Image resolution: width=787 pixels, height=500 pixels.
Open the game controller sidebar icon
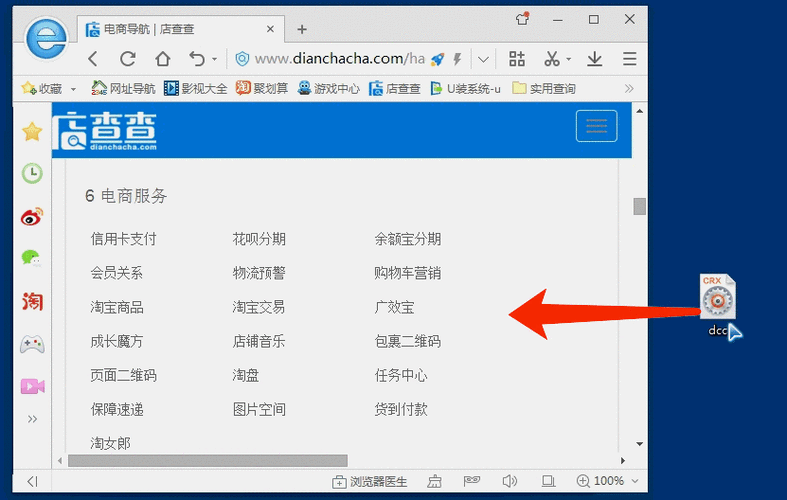click(x=32, y=344)
